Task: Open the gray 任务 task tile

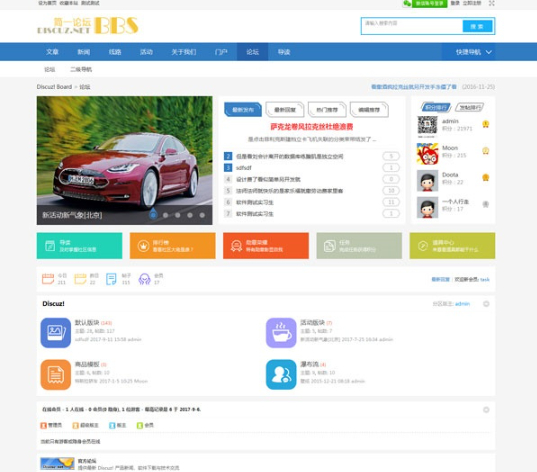Action: click(x=359, y=246)
